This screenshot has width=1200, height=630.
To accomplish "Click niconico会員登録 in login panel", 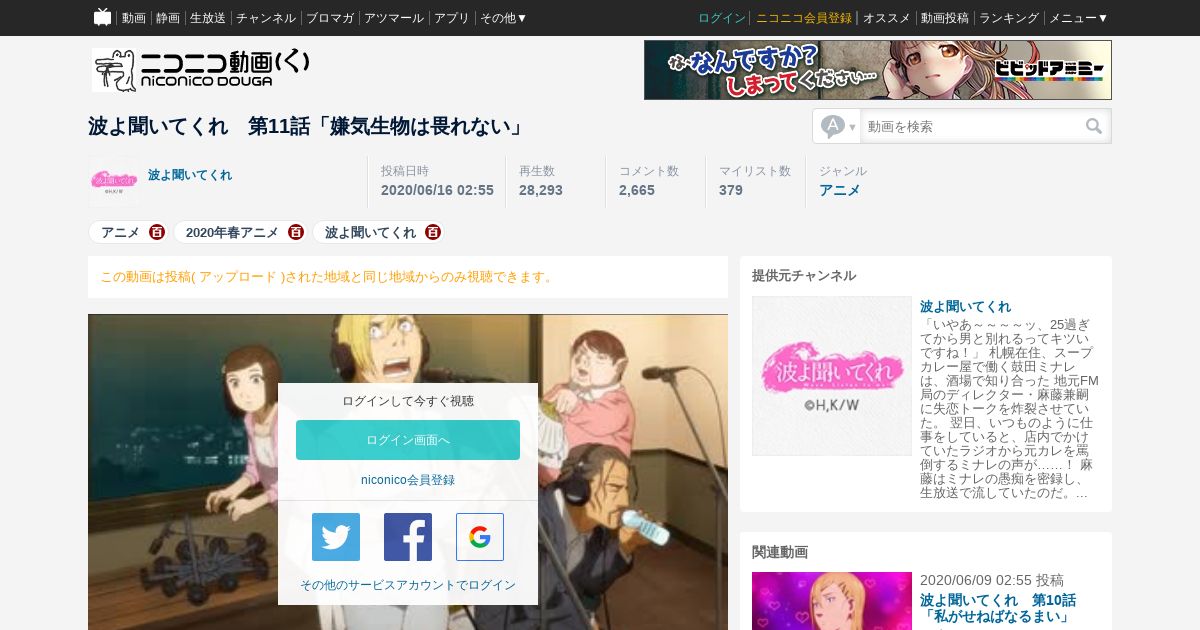I will pos(408,480).
